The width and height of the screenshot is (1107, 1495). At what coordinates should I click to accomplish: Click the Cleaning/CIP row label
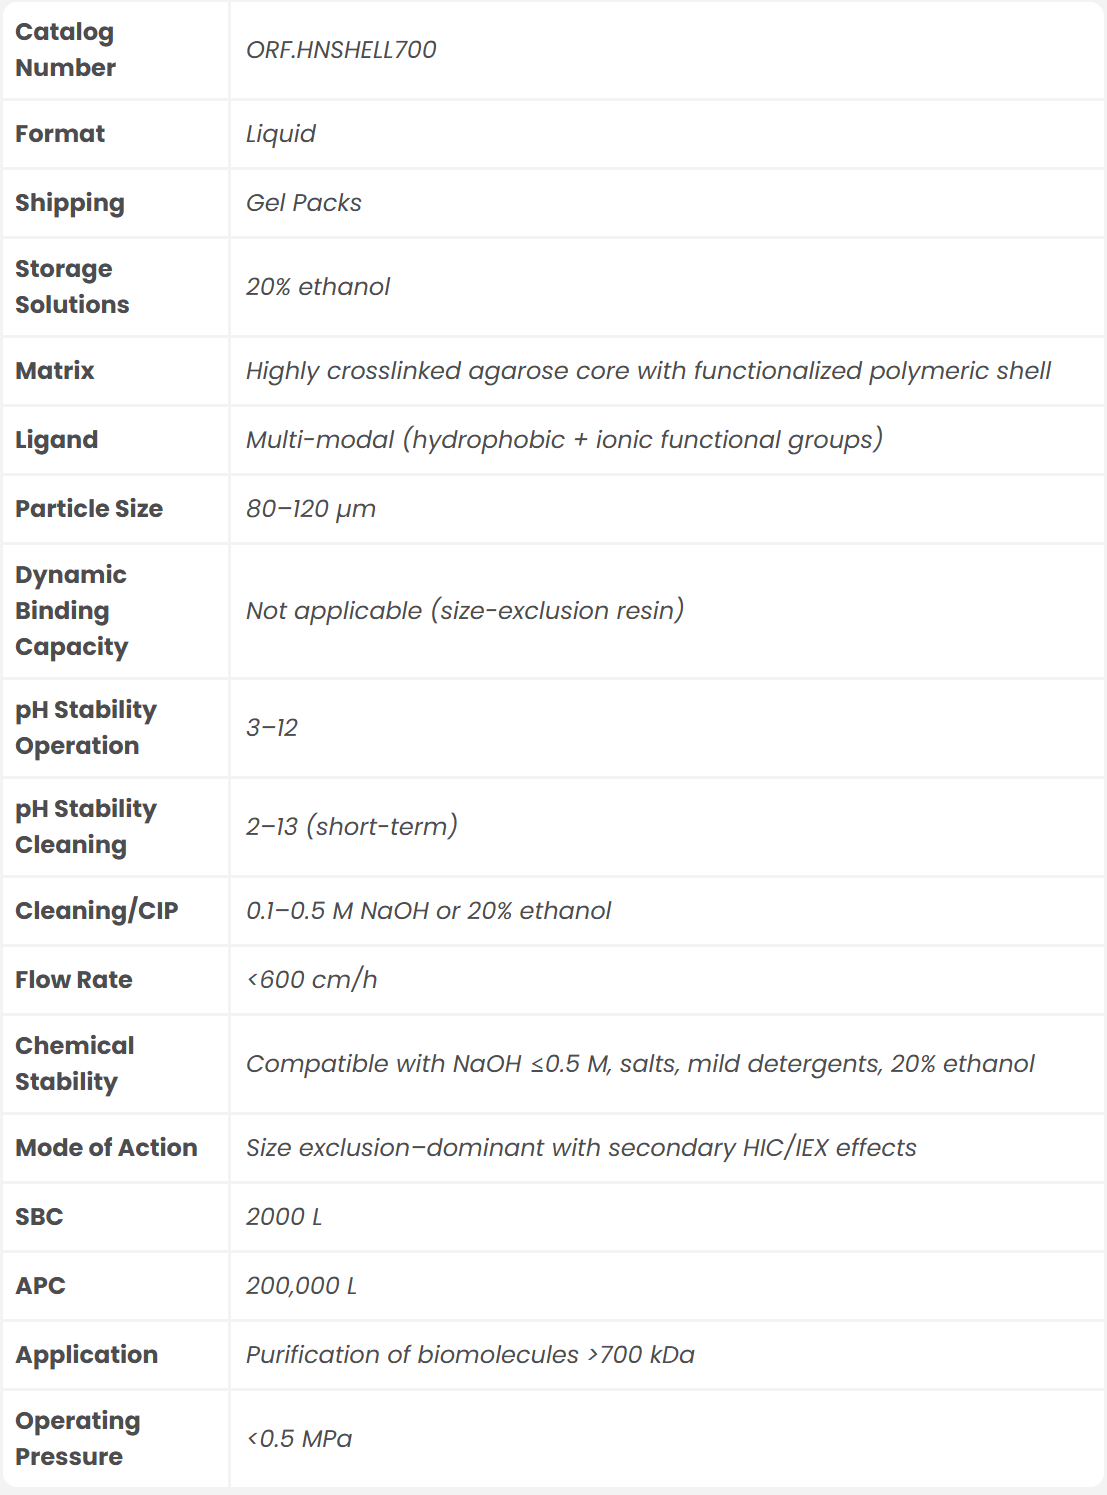pos(97,911)
